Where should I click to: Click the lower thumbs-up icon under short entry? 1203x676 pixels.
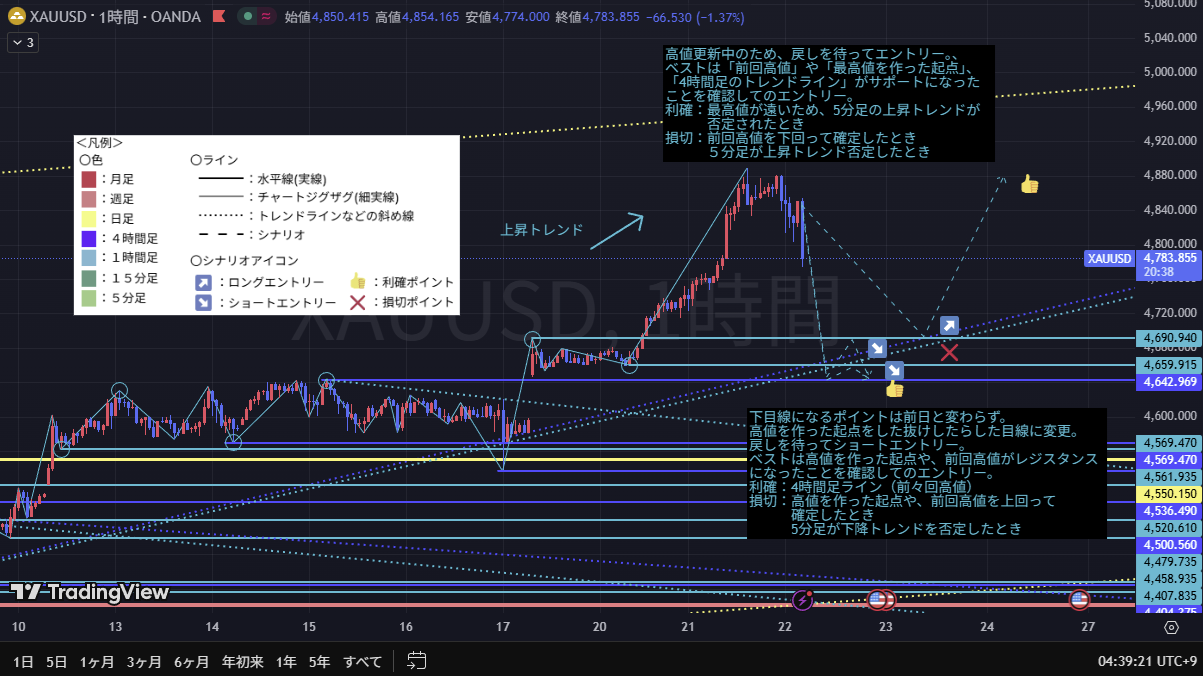click(x=894, y=389)
